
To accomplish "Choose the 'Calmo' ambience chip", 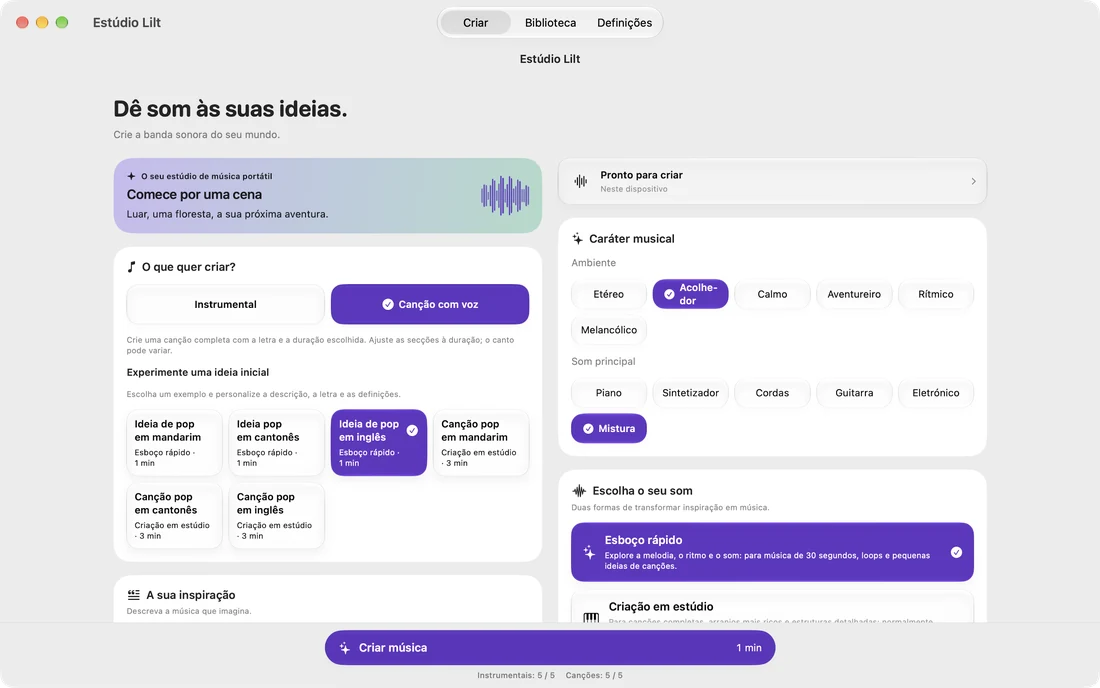I will click(x=772, y=295).
